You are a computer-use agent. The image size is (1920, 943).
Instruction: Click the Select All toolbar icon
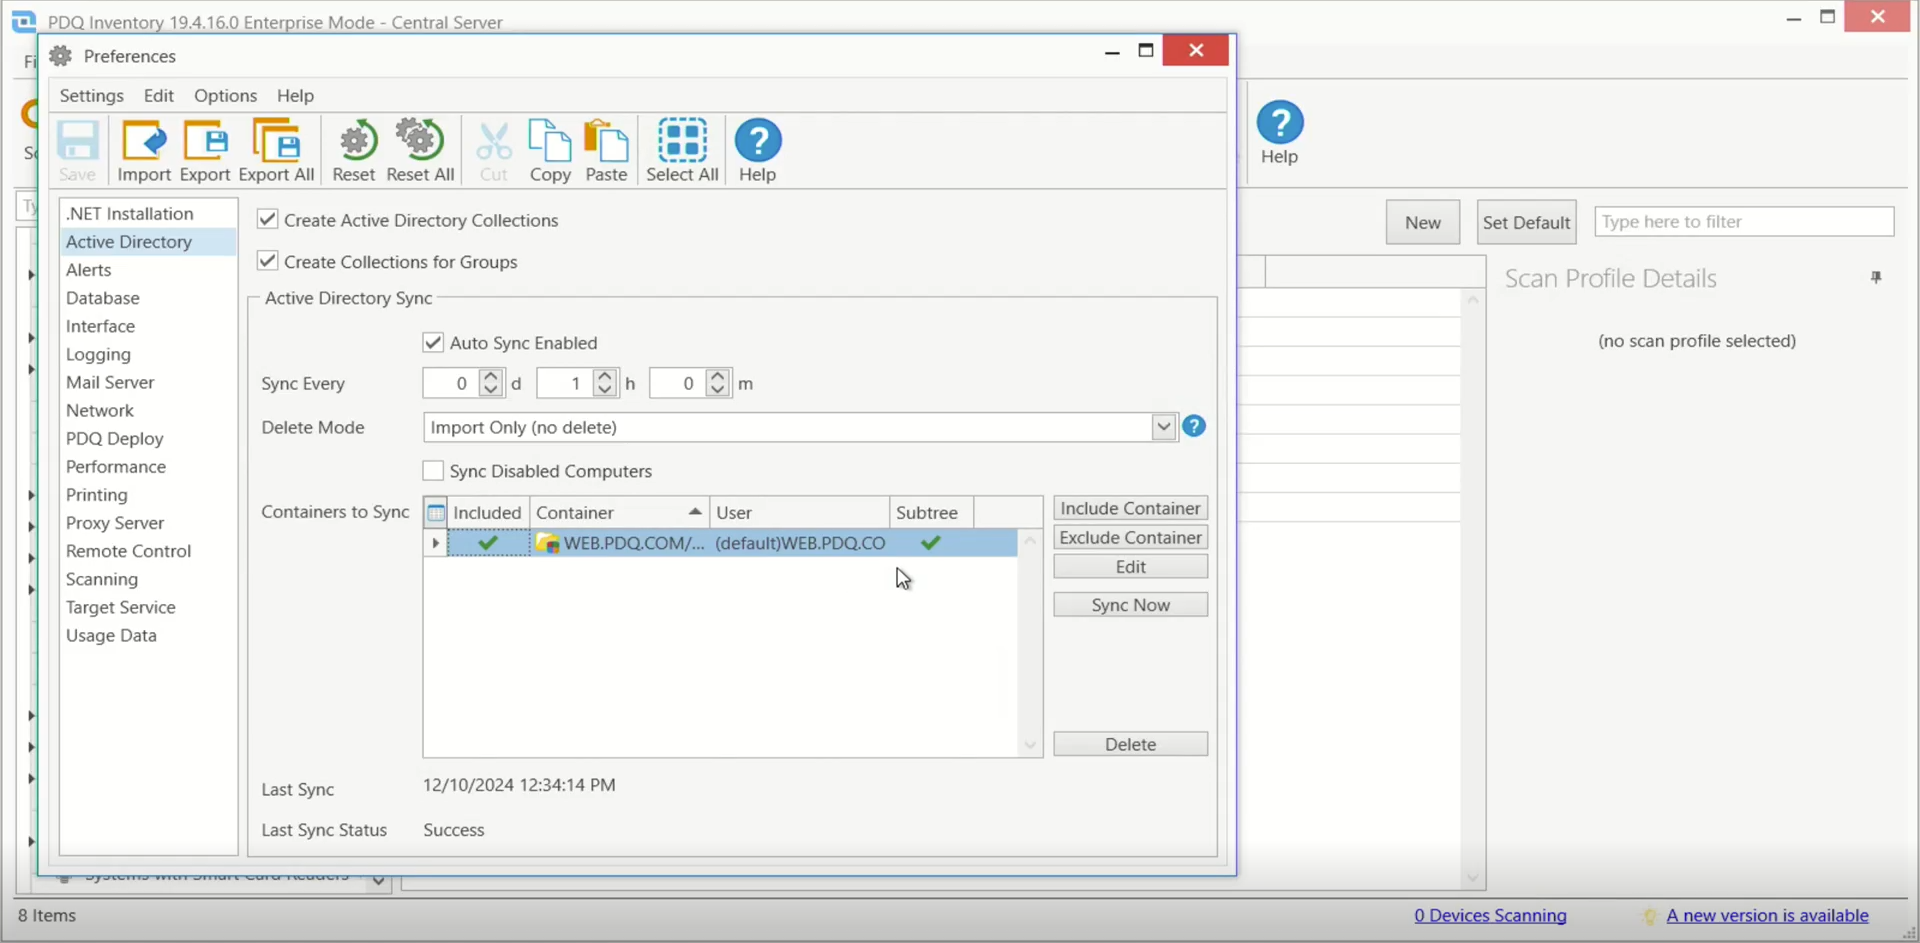coord(682,151)
